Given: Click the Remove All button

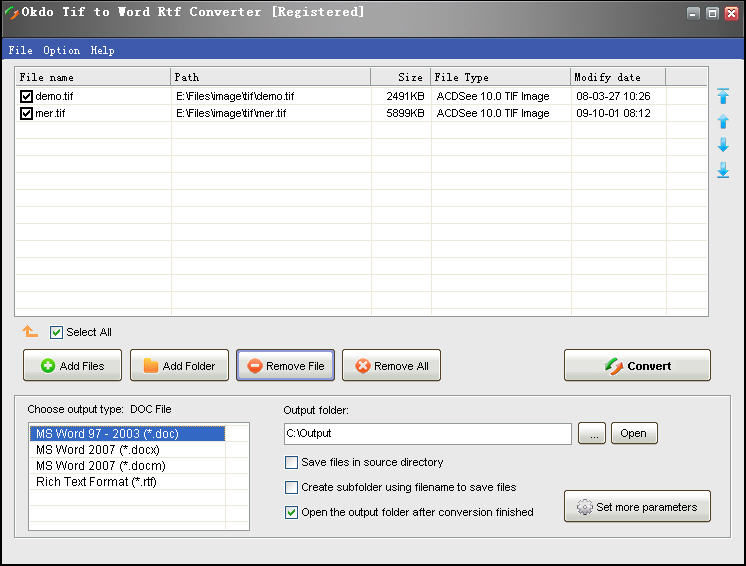Looking at the screenshot, I should tap(392, 365).
